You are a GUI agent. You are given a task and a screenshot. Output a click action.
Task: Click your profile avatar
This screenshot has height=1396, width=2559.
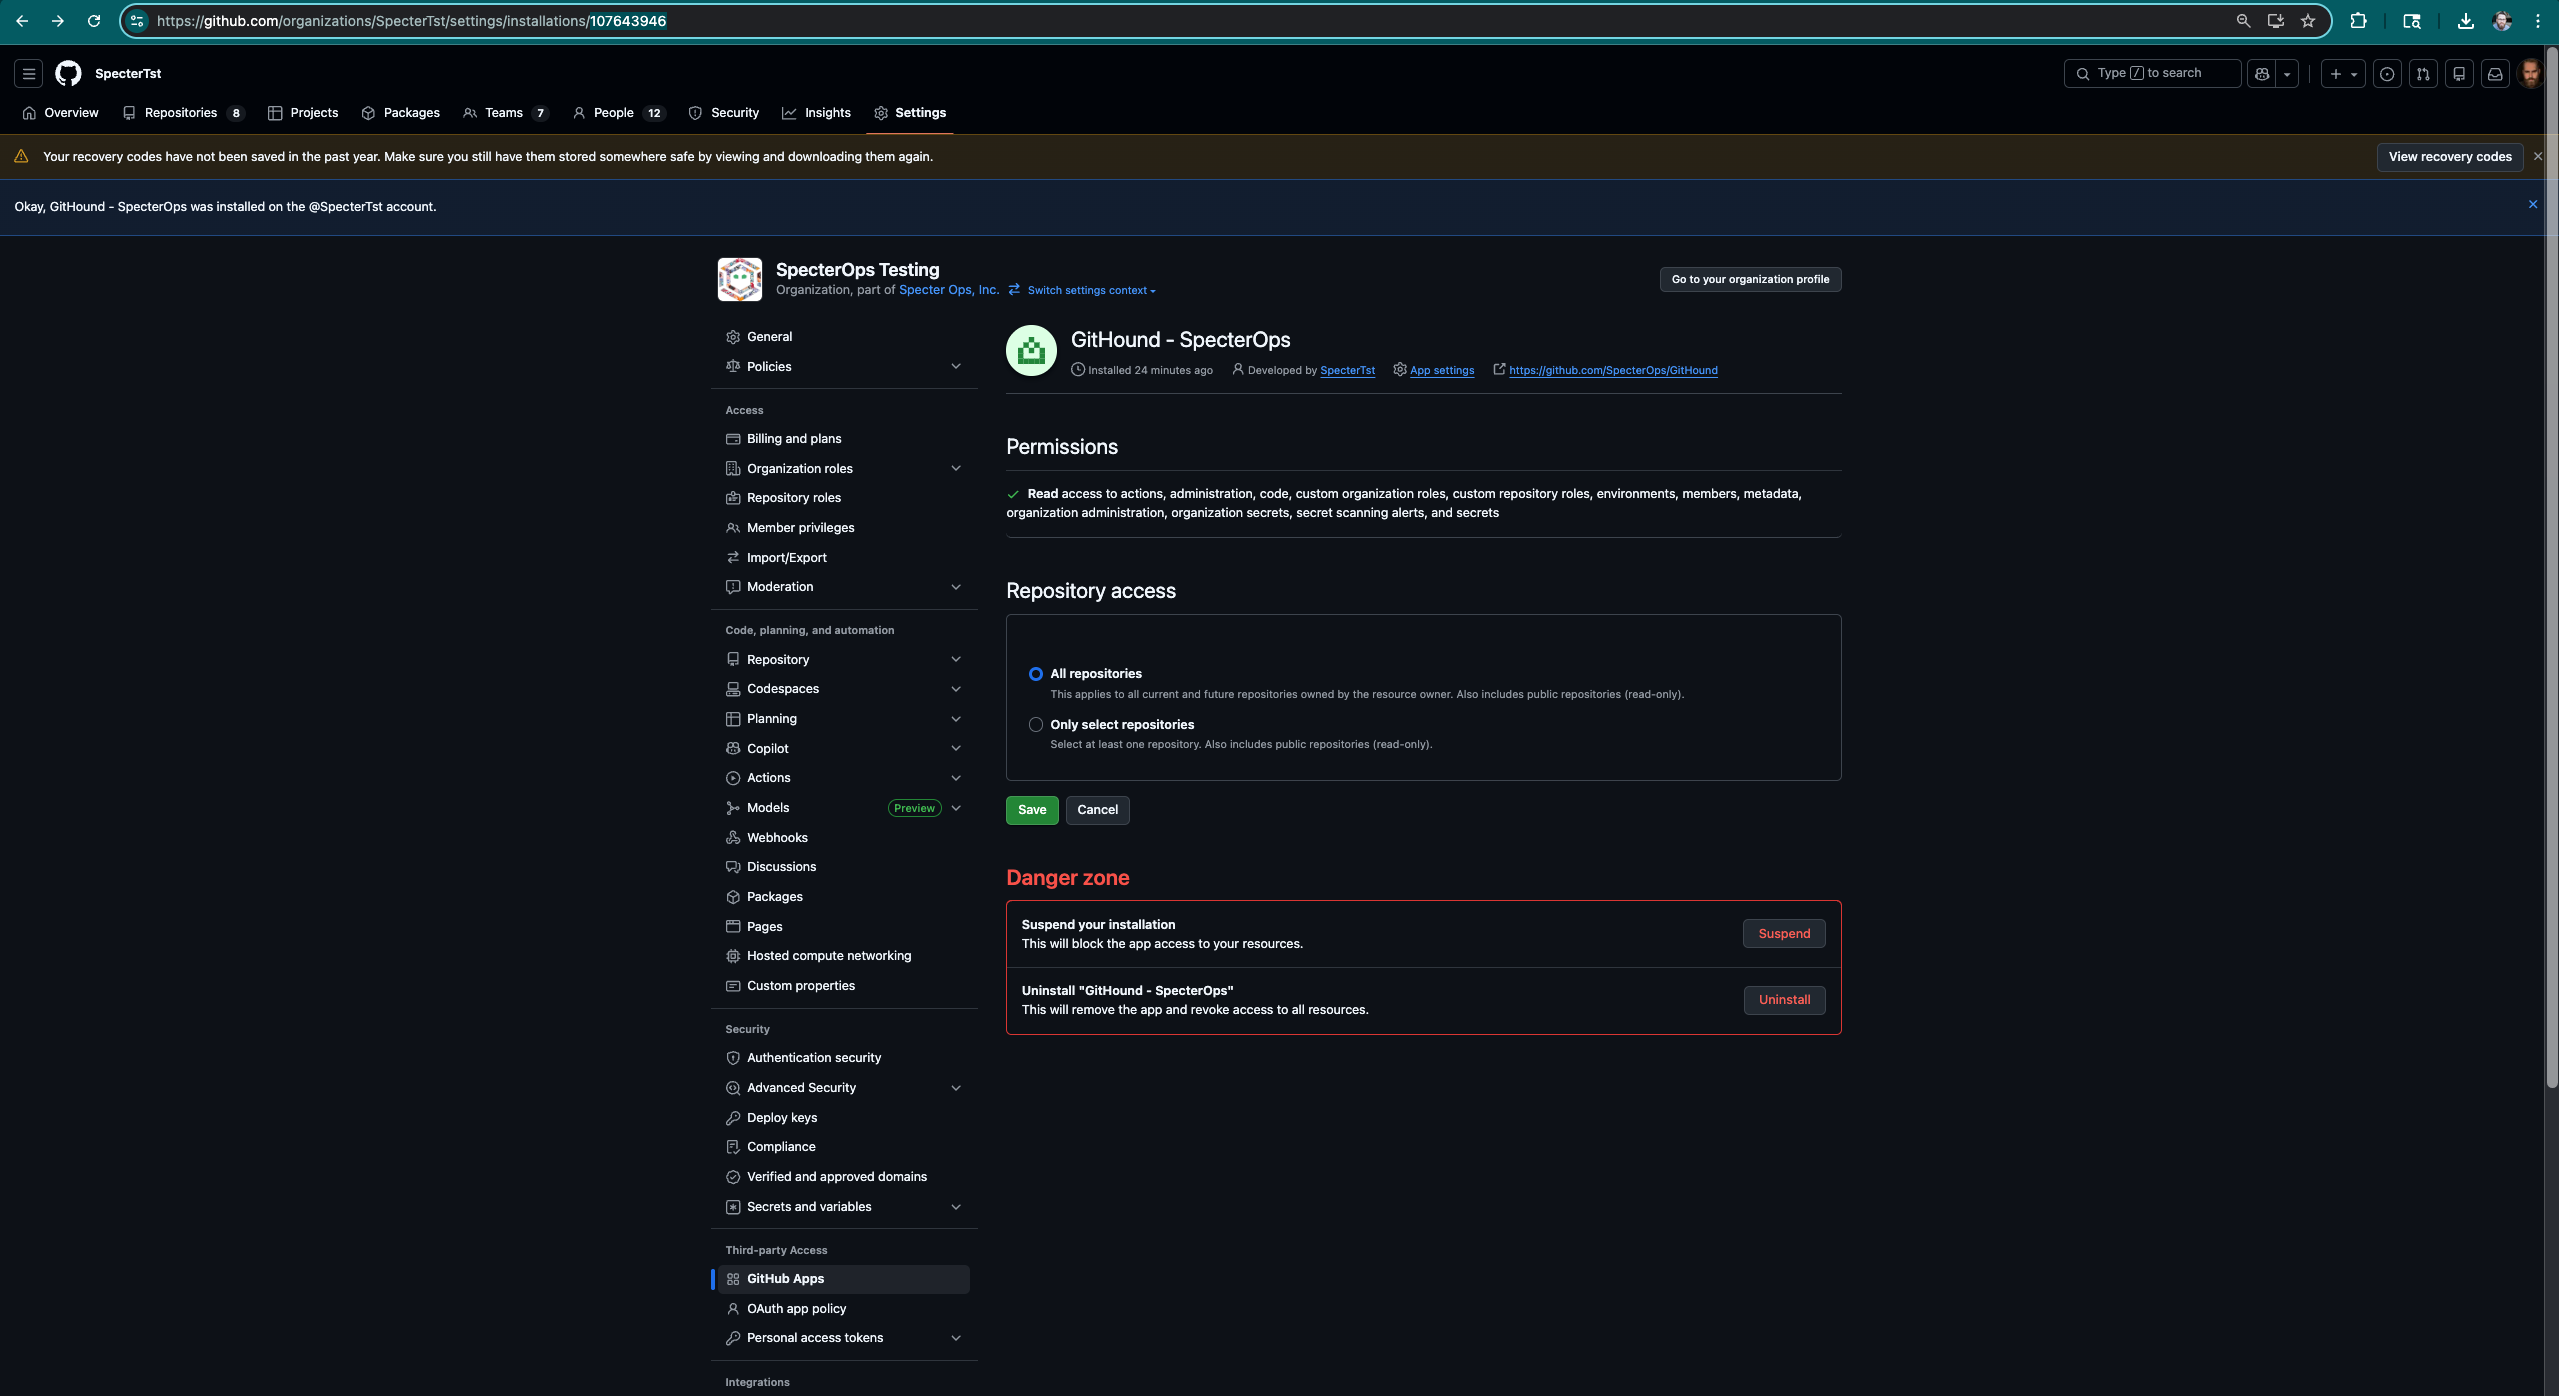coord(2531,73)
